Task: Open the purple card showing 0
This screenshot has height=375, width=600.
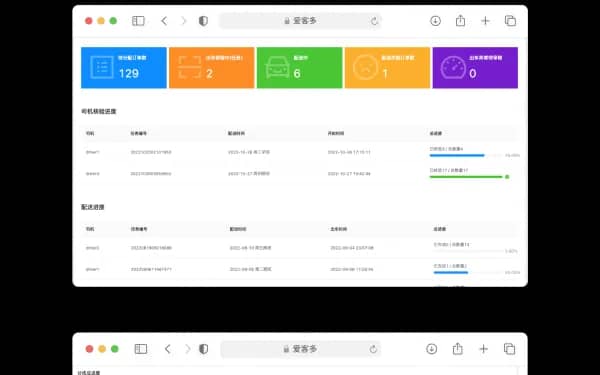Action: coord(475,68)
